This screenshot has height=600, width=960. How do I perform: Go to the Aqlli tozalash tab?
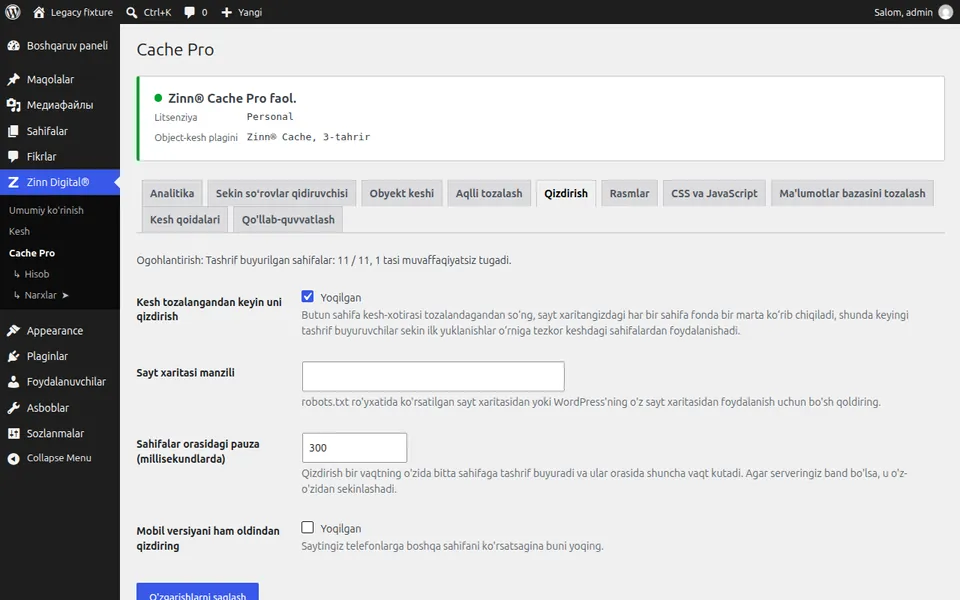(489, 193)
